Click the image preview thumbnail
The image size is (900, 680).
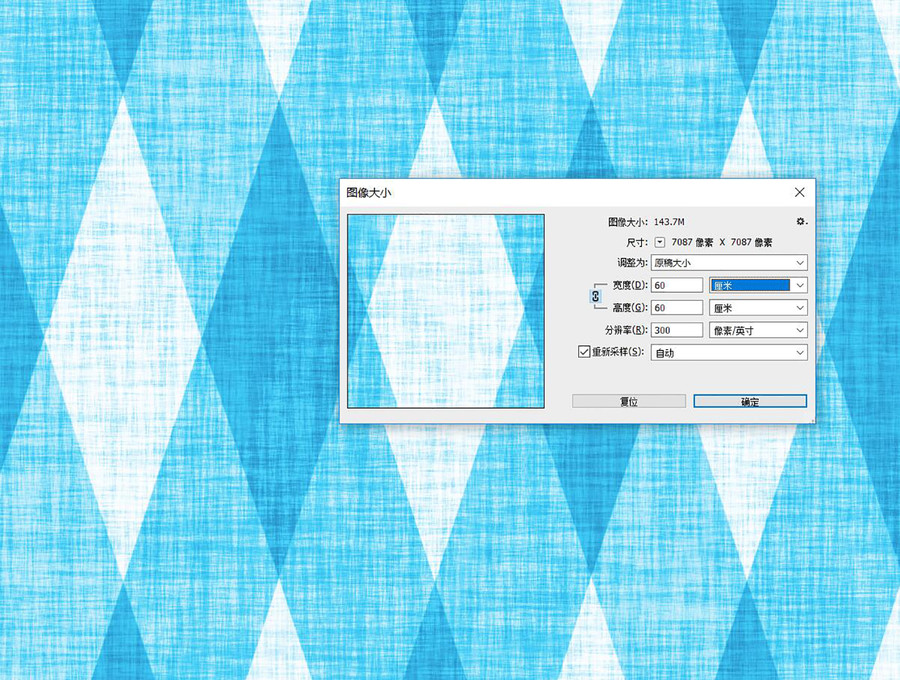pyautogui.click(x=446, y=311)
